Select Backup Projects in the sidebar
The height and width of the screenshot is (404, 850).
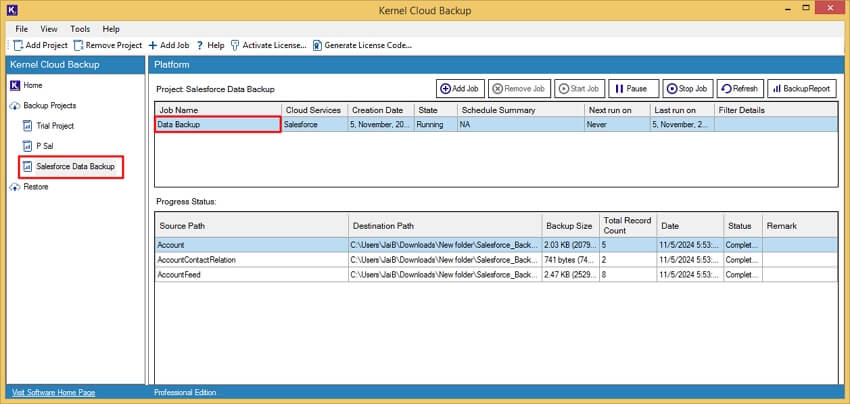tap(50, 105)
